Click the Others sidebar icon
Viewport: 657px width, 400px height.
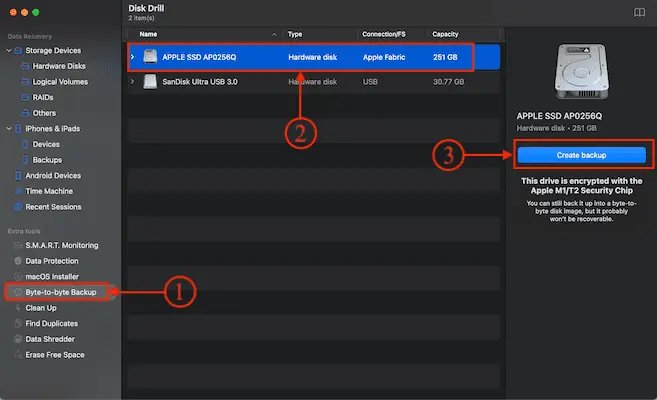[x=25, y=113]
